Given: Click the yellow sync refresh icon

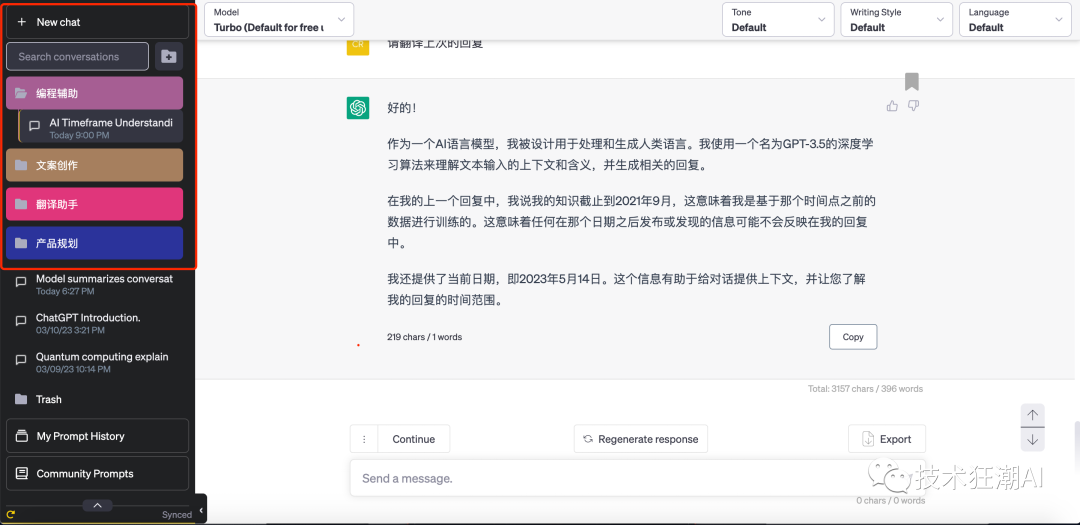Looking at the screenshot, I should pyautogui.click(x=11, y=514).
